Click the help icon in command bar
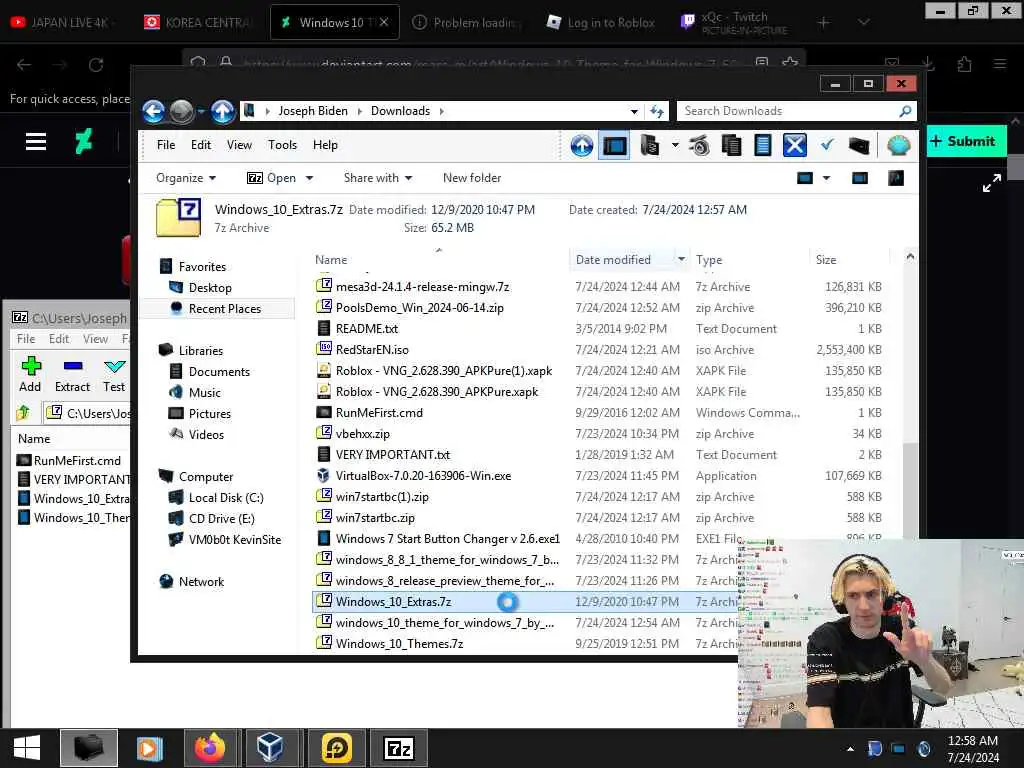Image resolution: width=1024 pixels, height=768 pixels. [895, 178]
